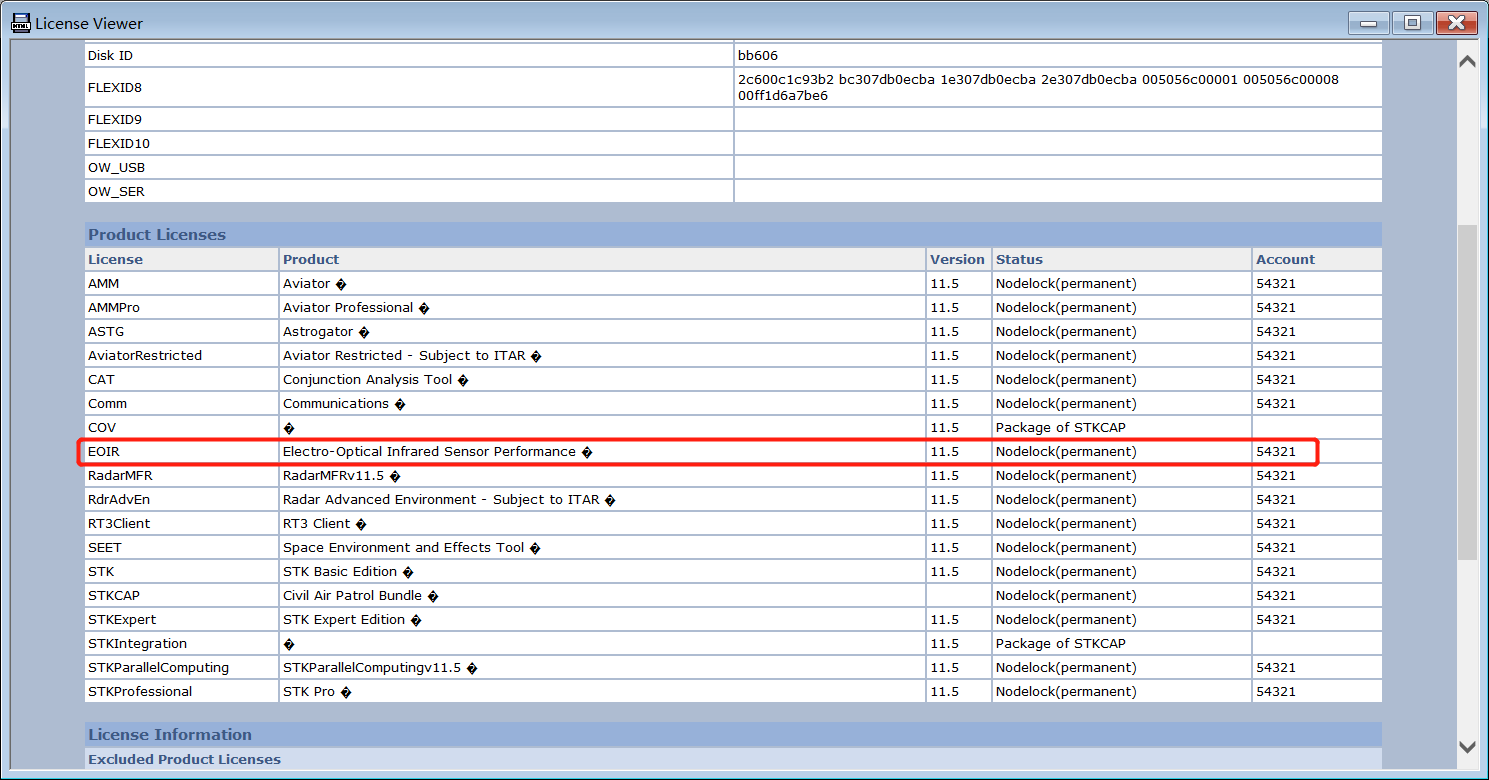Click the Version column header
The height and width of the screenshot is (780, 1489).
tap(957, 259)
